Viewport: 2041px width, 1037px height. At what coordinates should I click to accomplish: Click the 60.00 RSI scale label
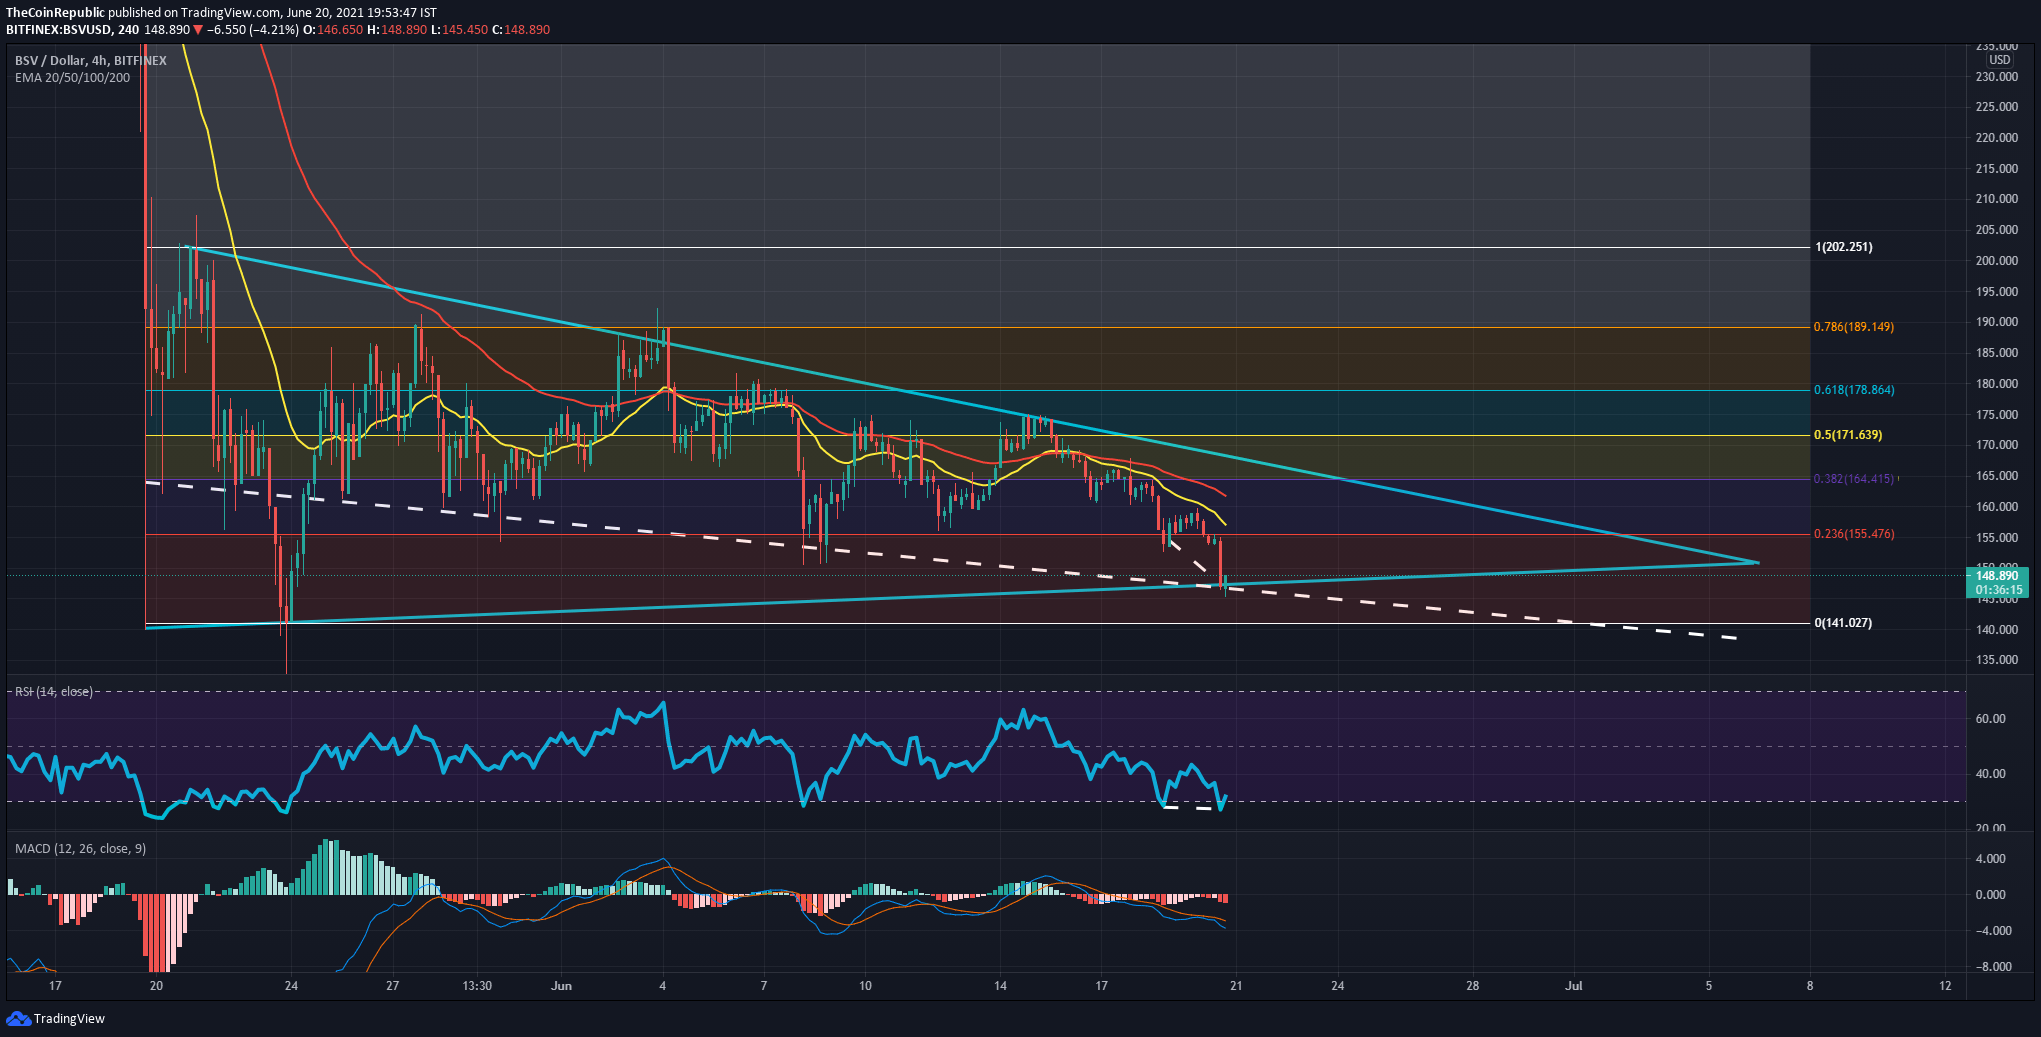[1991, 719]
